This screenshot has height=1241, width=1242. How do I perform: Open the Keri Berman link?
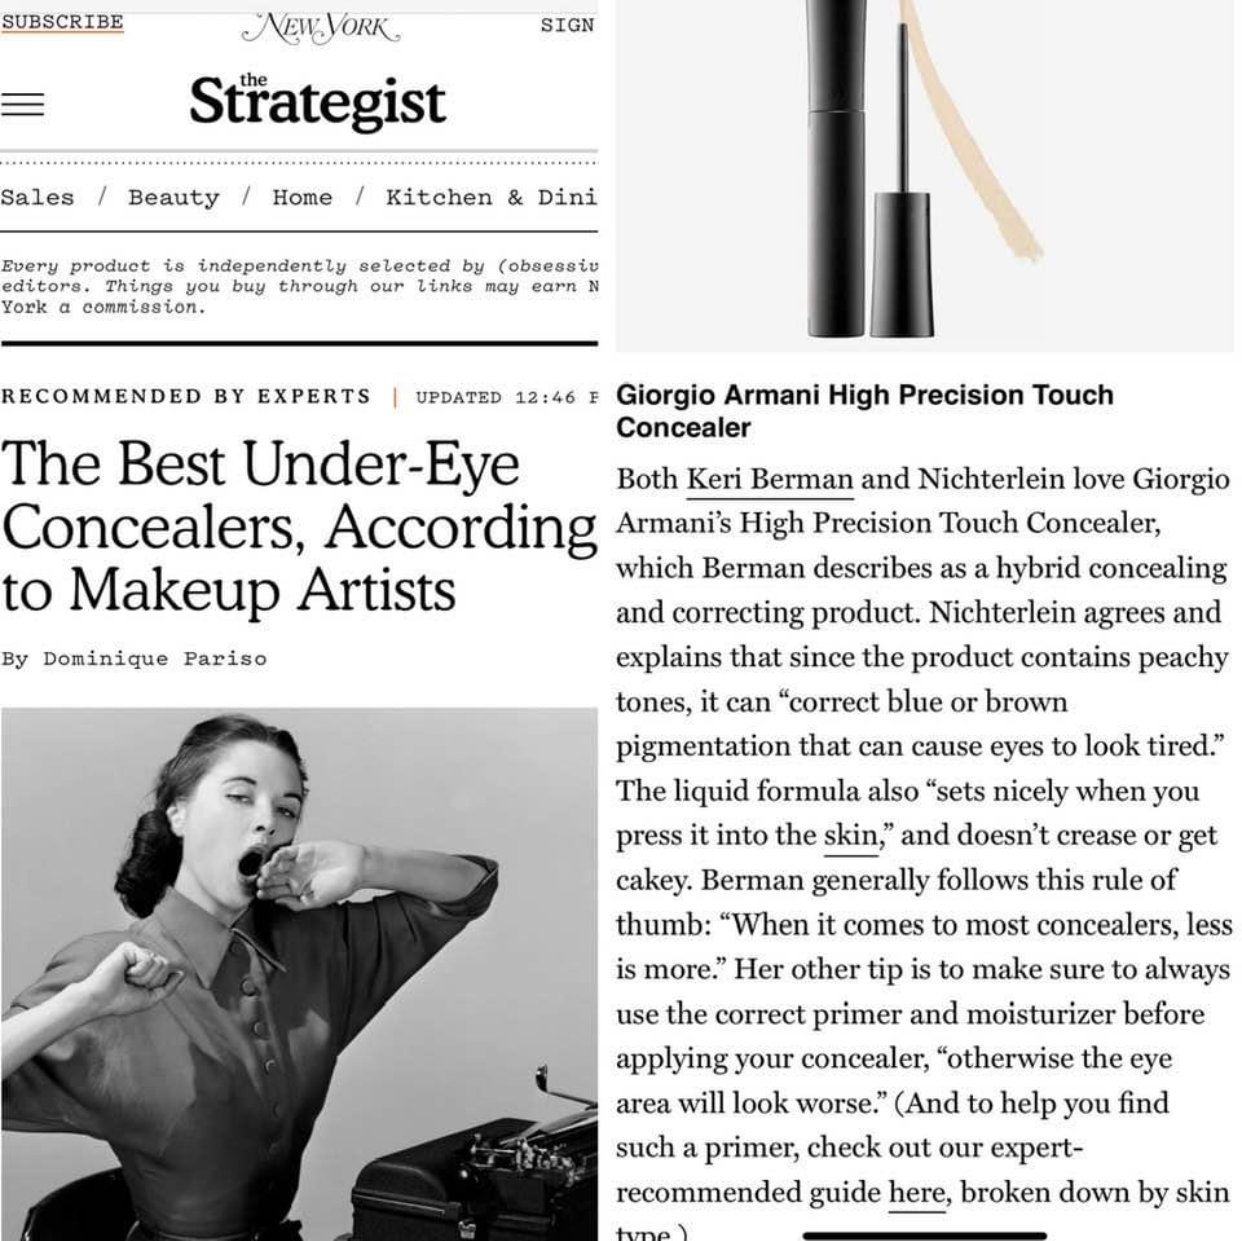point(770,479)
